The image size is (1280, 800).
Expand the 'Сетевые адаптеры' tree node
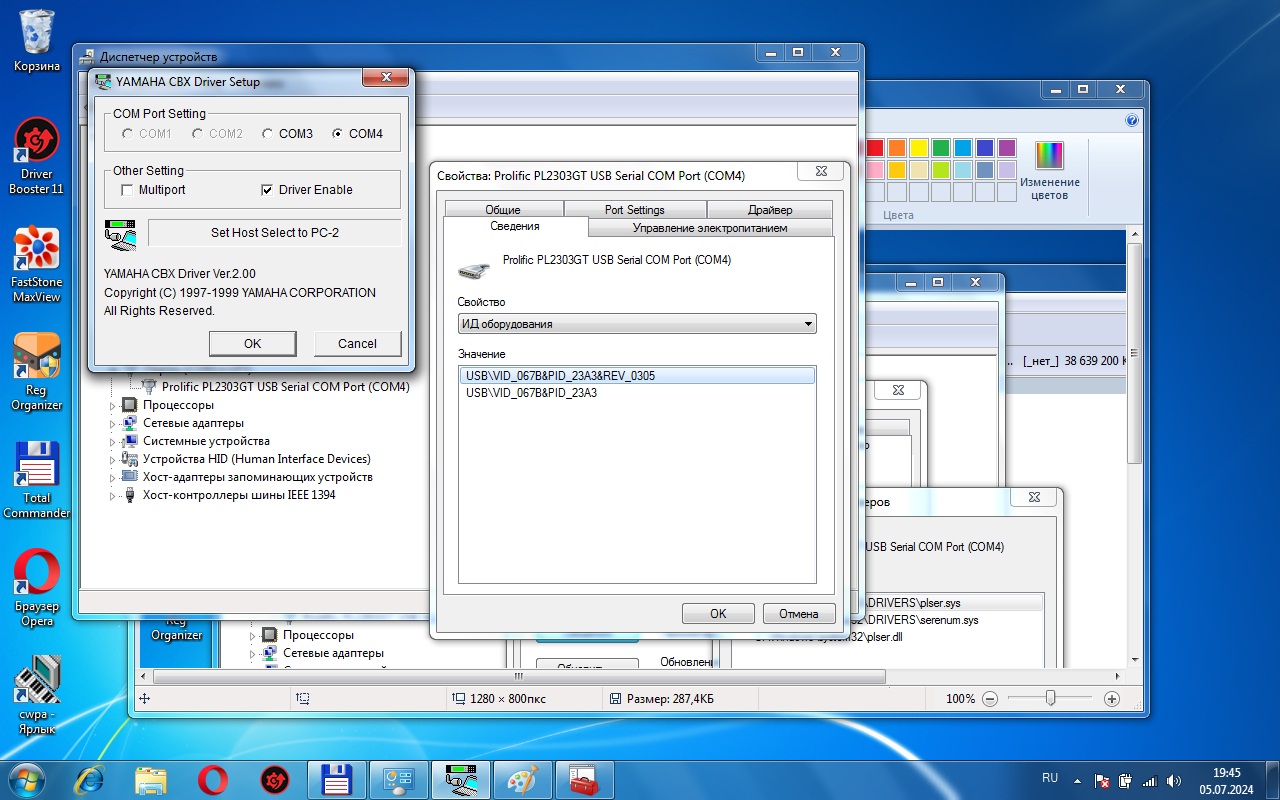(x=113, y=423)
